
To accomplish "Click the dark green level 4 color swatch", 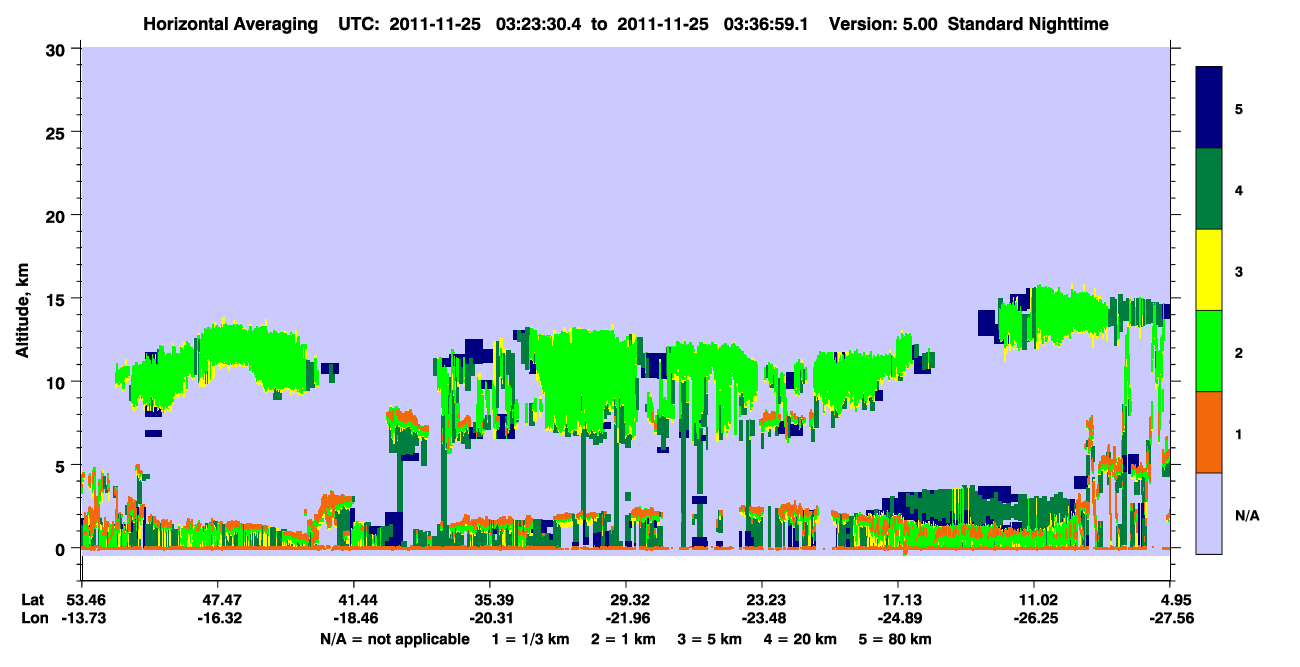I will click(1209, 189).
